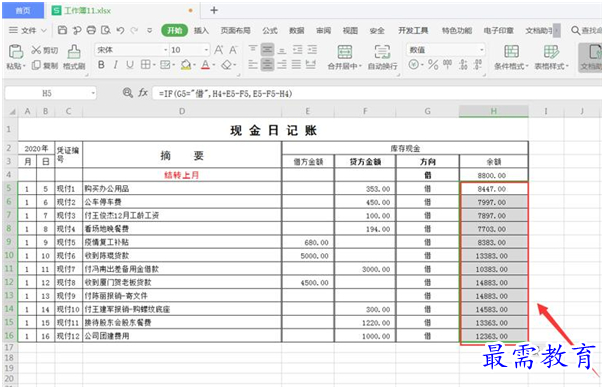604x388 pixels.
Task: Open customize quick access toolbar dropdown
Action: click(x=149, y=30)
